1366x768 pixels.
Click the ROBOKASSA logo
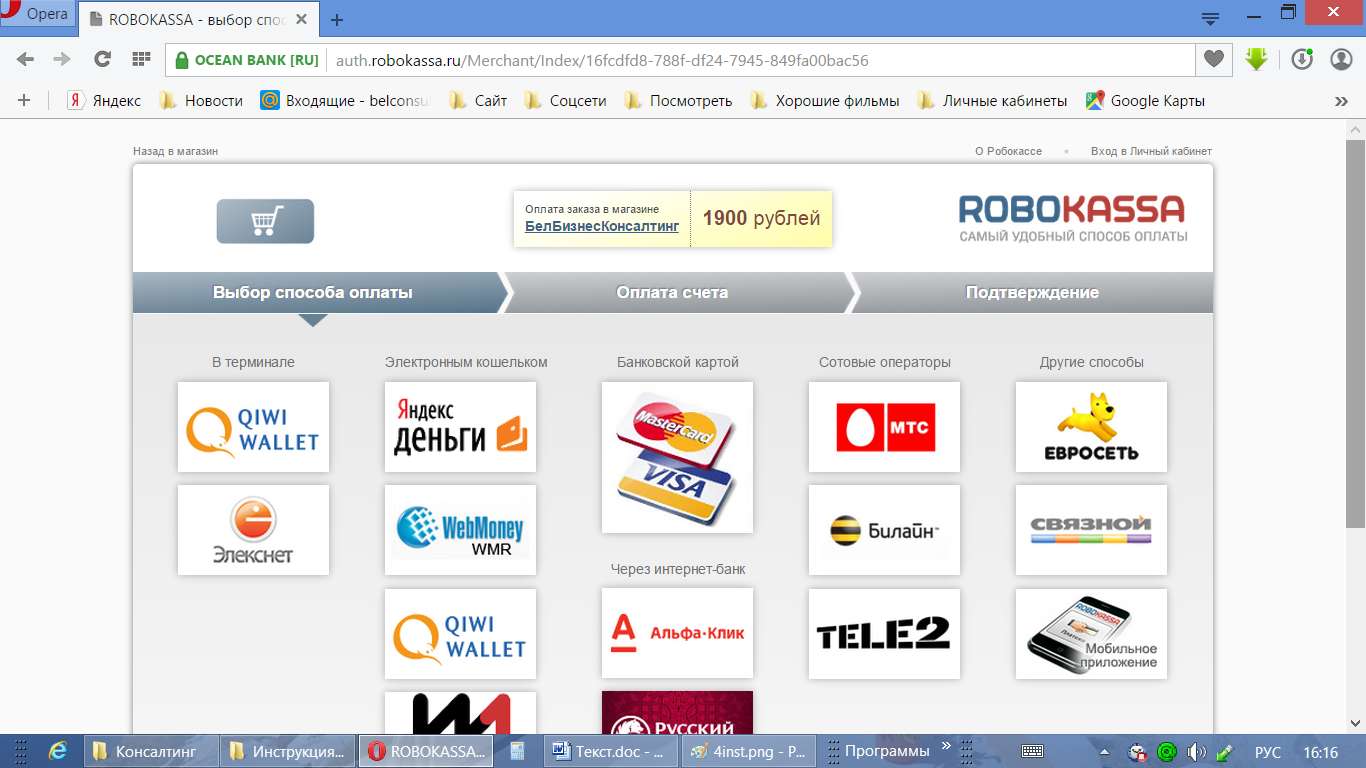1072,218
